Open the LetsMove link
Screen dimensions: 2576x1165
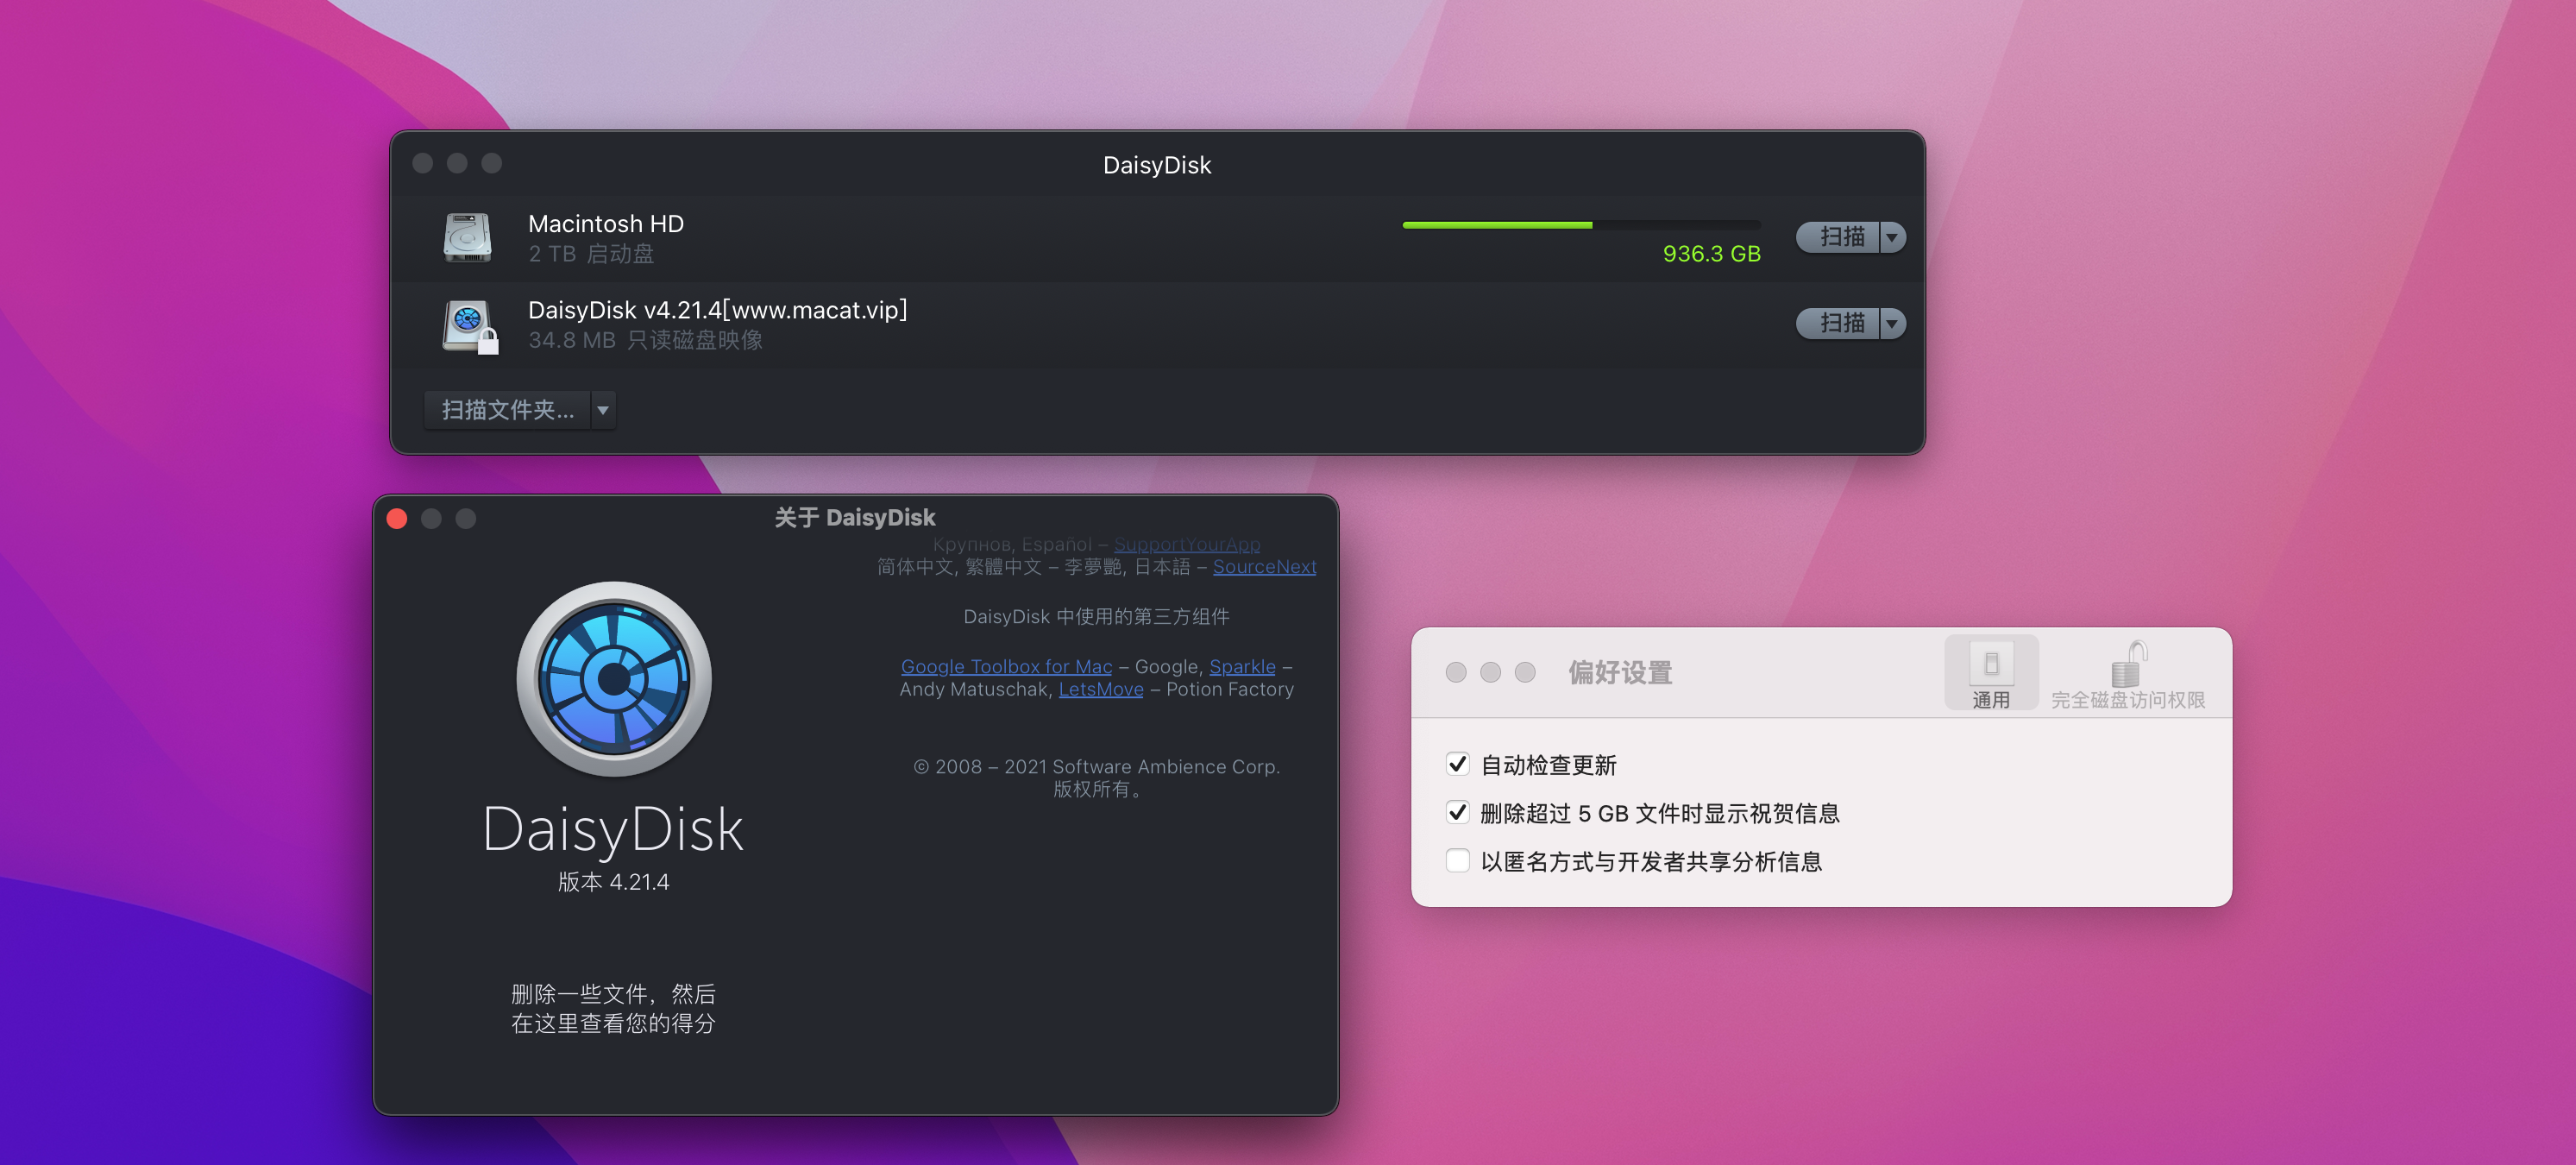(1100, 690)
